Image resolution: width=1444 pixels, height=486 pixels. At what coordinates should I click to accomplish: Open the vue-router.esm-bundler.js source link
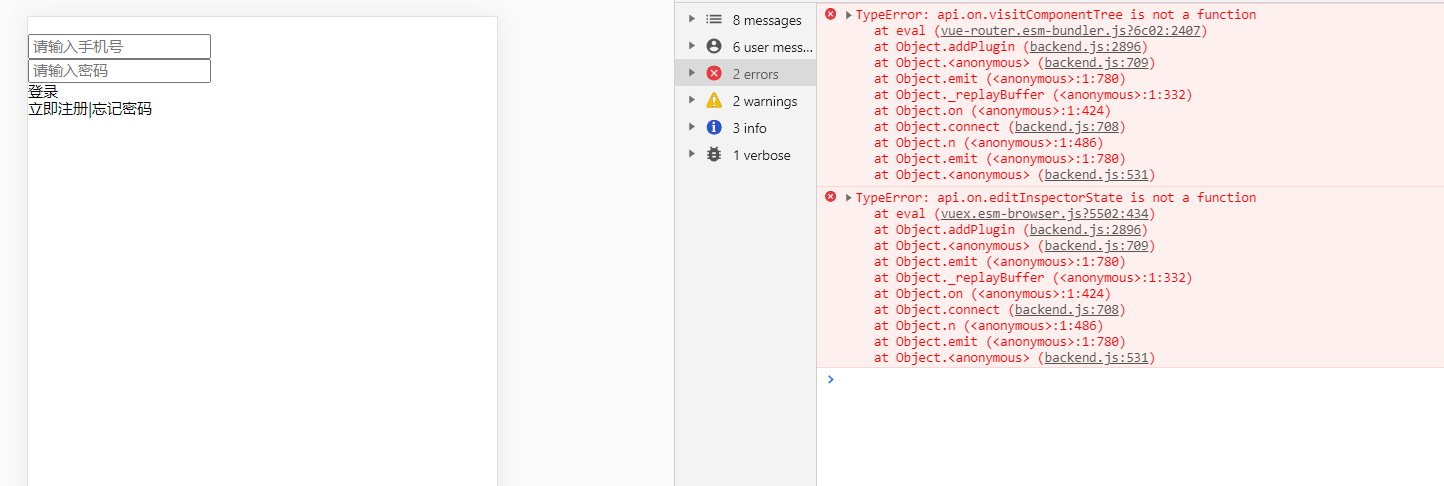coord(1070,31)
